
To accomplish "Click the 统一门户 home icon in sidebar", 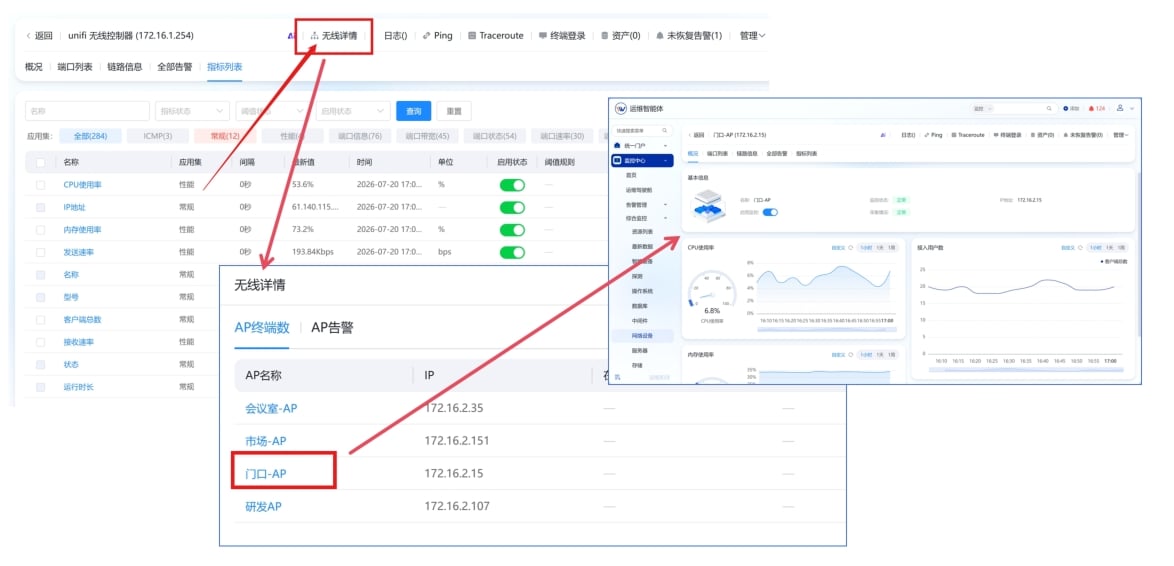I will pos(618,145).
